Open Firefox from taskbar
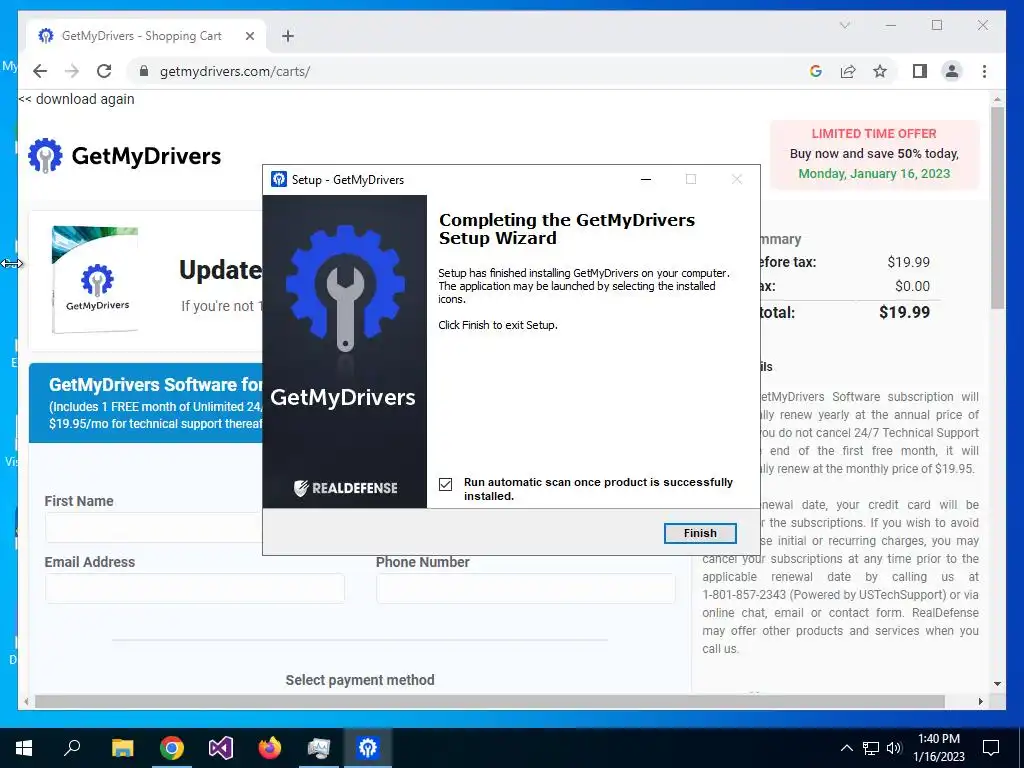 pyautogui.click(x=270, y=748)
